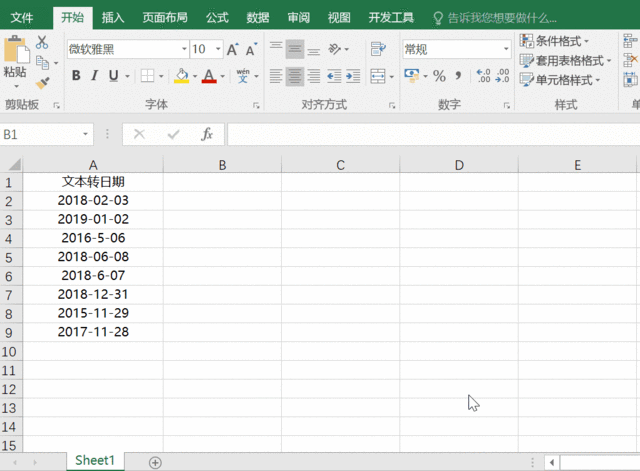Click the Insert Function fx icon
Viewport: 640px width, 471px height.
click(207, 134)
